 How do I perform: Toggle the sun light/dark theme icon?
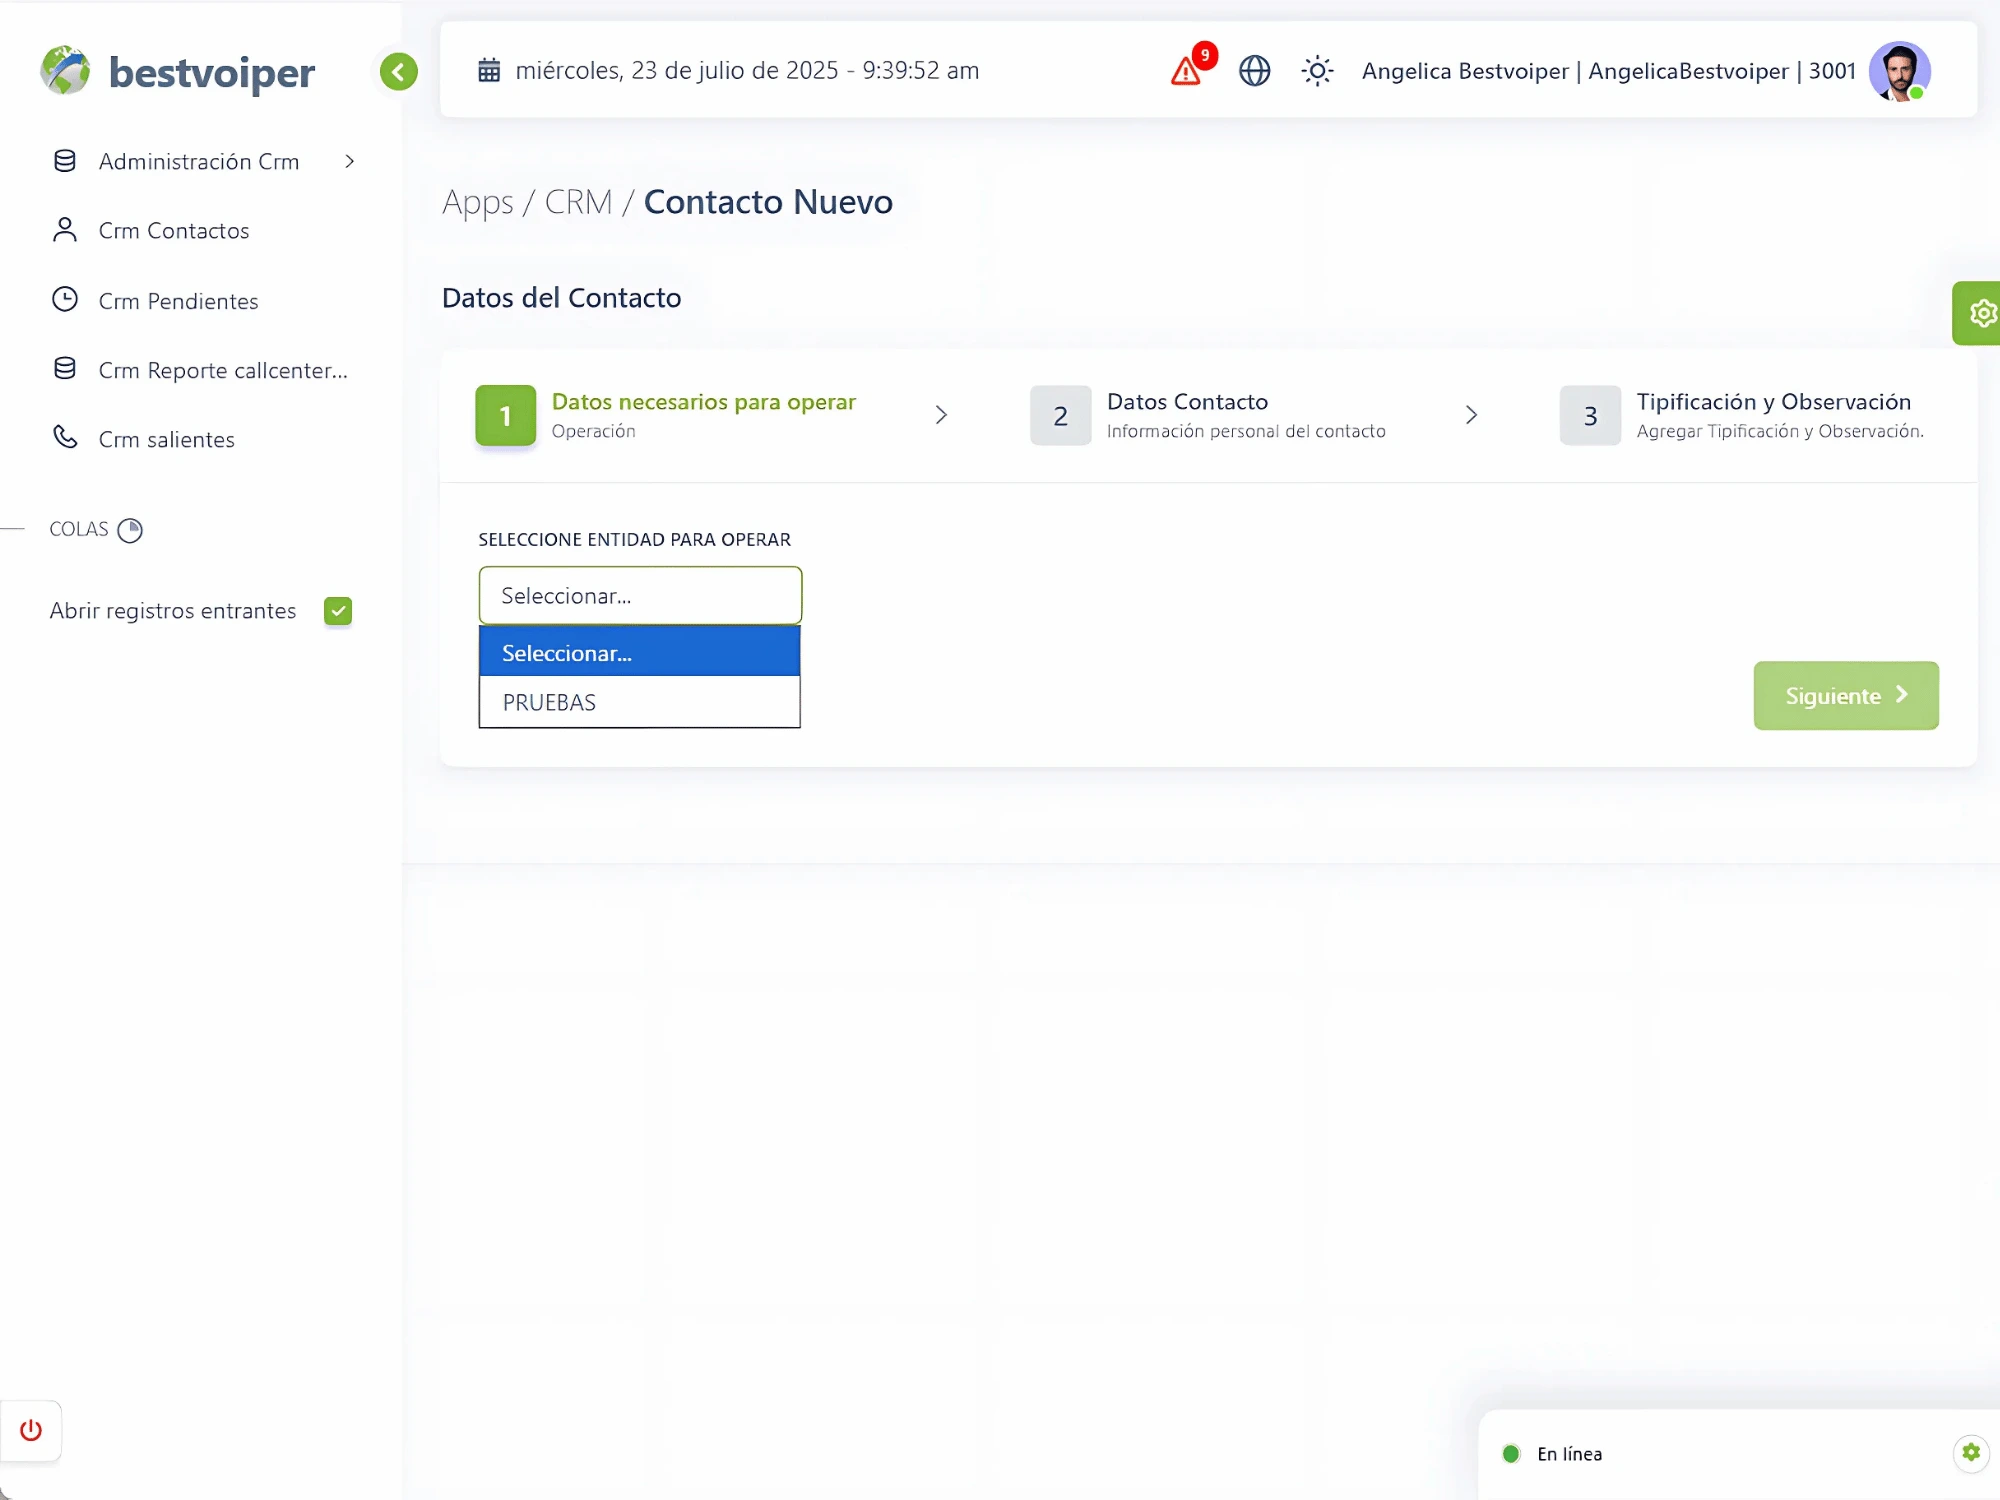click(x=1317, y=71)
